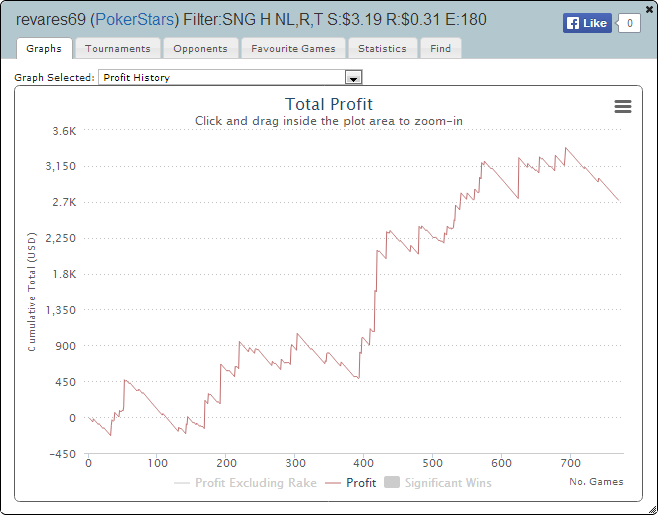Click the red Profit line legend marker
Screen dimensions: 658x515
pos(333,483)
